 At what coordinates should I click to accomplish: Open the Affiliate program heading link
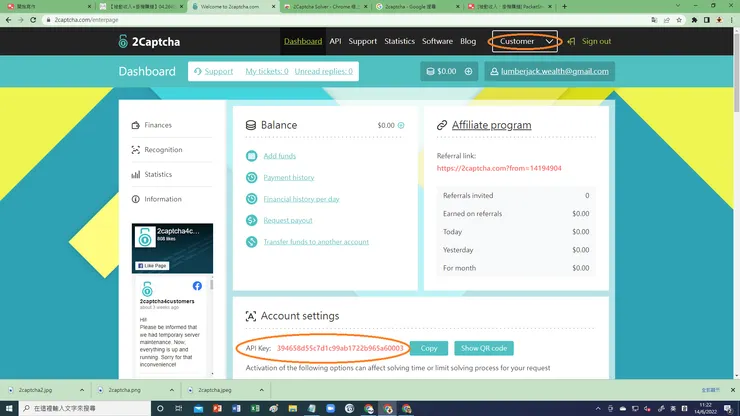(491, 125)
